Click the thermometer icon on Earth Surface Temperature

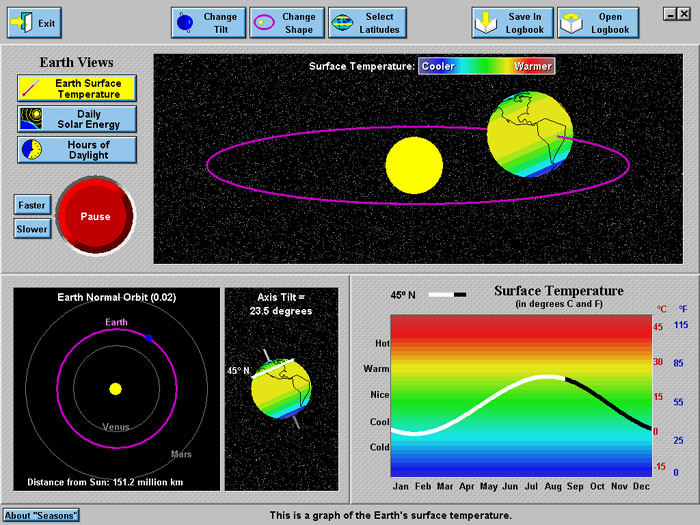tap(31, 88)
